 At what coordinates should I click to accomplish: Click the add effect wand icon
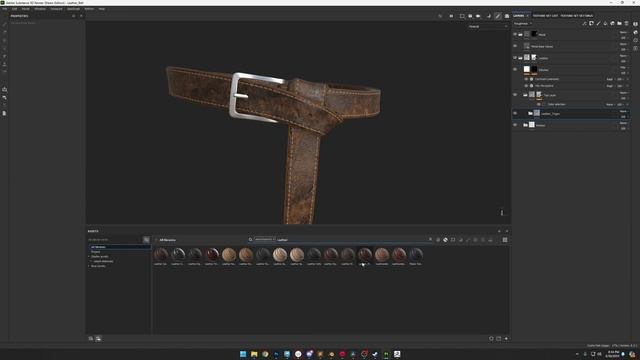(x=584, y=24)
